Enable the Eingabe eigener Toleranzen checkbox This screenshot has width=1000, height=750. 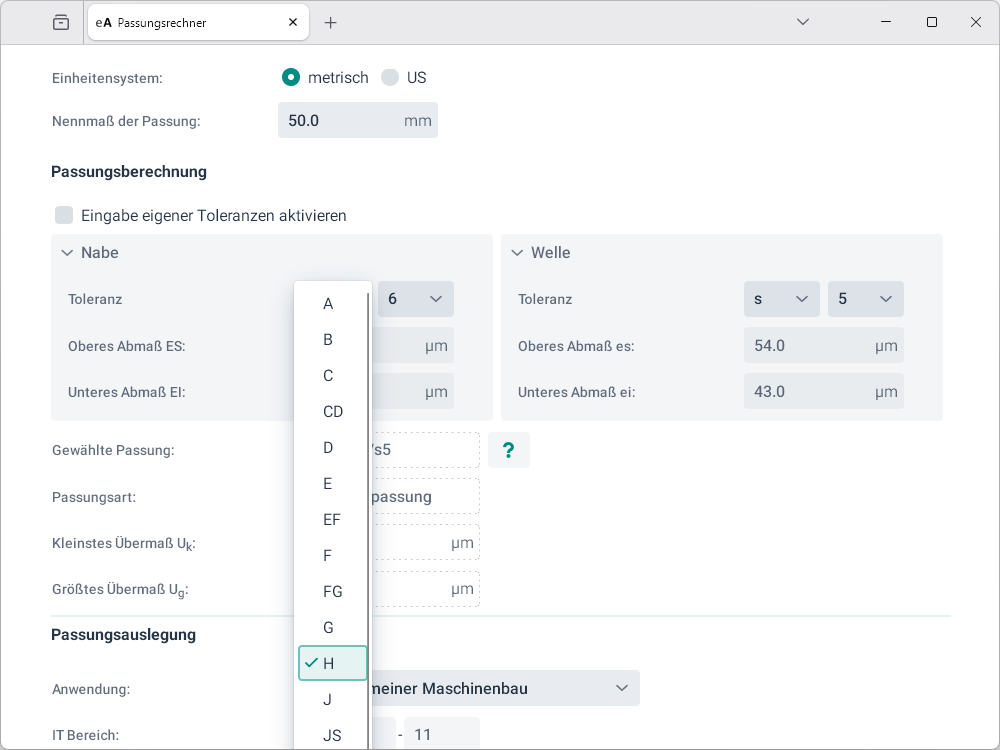[65, 215]
